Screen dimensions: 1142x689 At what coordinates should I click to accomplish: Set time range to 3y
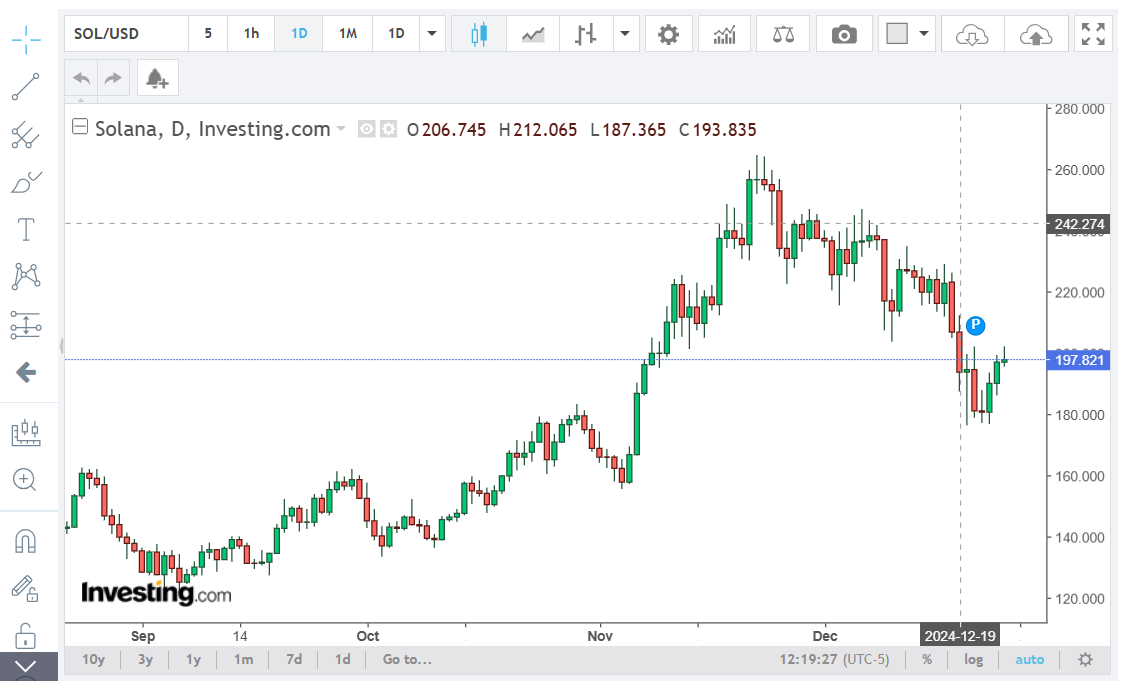point(146,659)
